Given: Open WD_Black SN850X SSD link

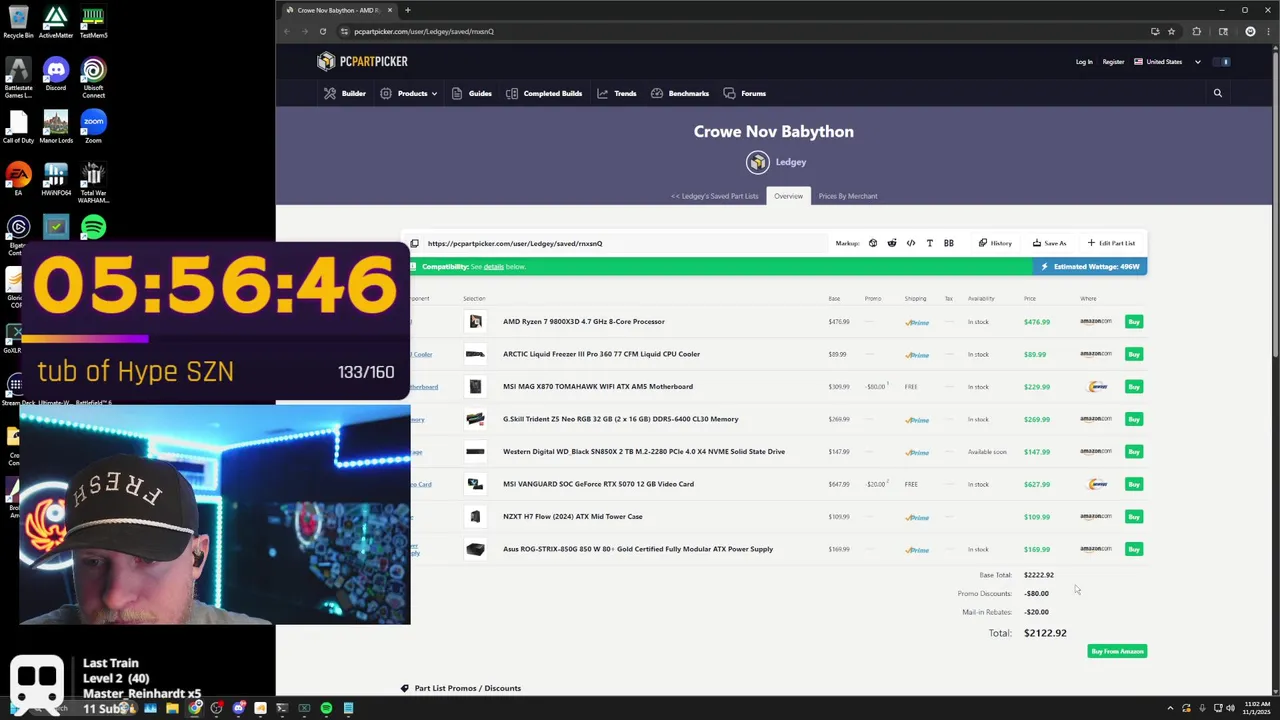Looking at the screenshot, I should point(644,452).
